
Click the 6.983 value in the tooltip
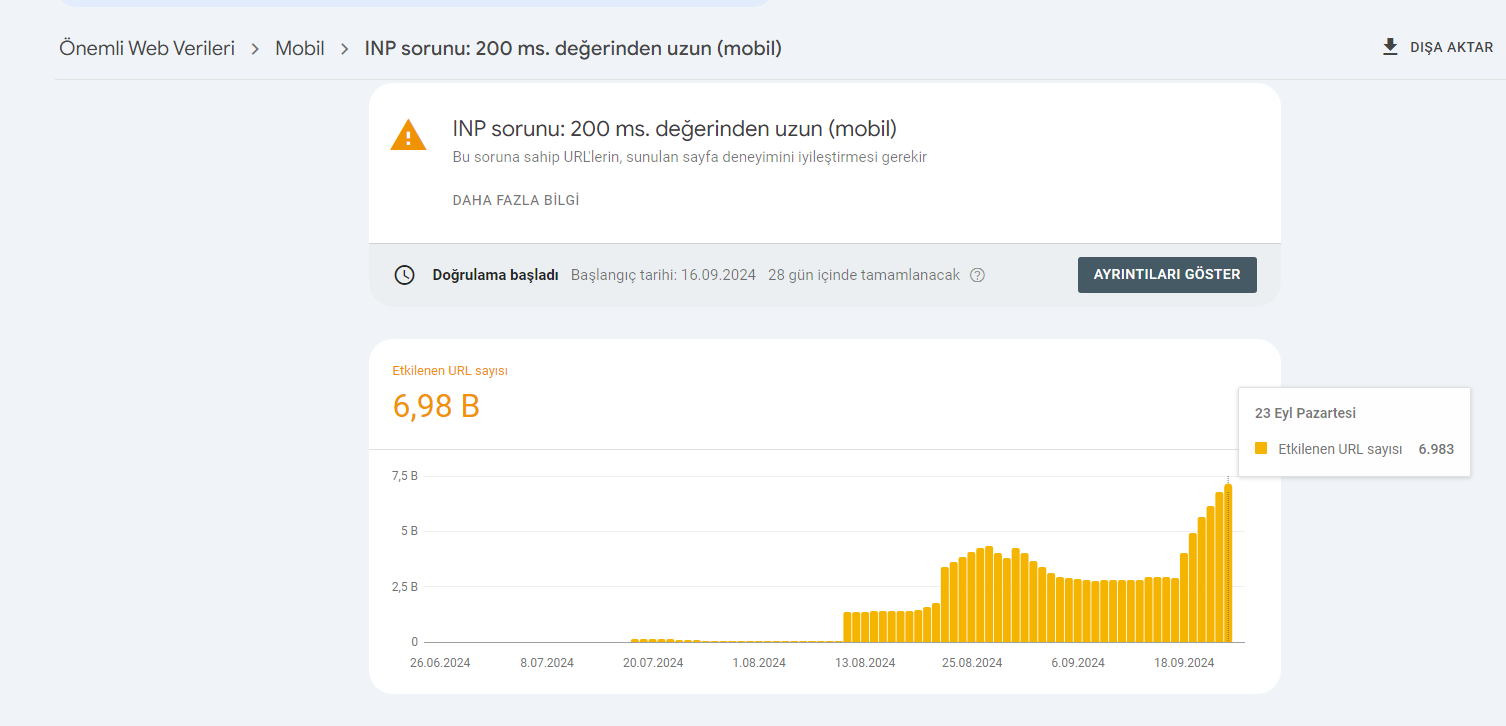(x=1436, y=449)
